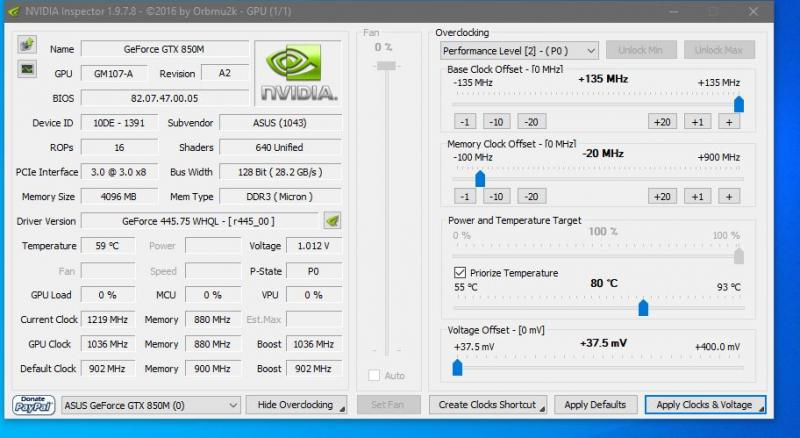Image resolution: width=800 pixels, height=438 pixels.
Task: Click the Device ID value 10DE - 1391
Action: click(x=119, y=123)
